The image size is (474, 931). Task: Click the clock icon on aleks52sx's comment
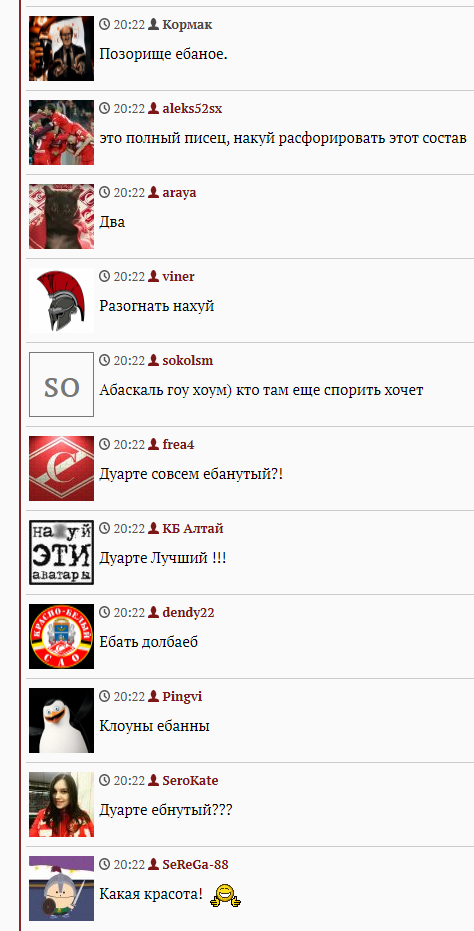coord(105,108)
